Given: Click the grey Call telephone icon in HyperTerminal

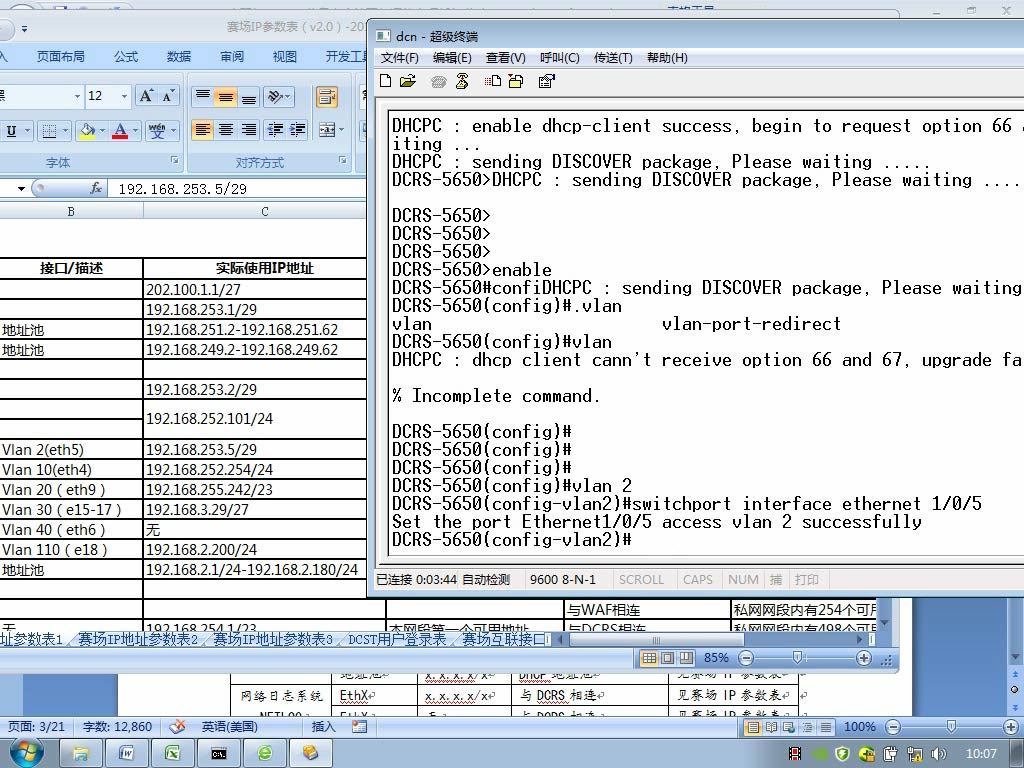Looking at the screenshot, I should coord(439,82).
